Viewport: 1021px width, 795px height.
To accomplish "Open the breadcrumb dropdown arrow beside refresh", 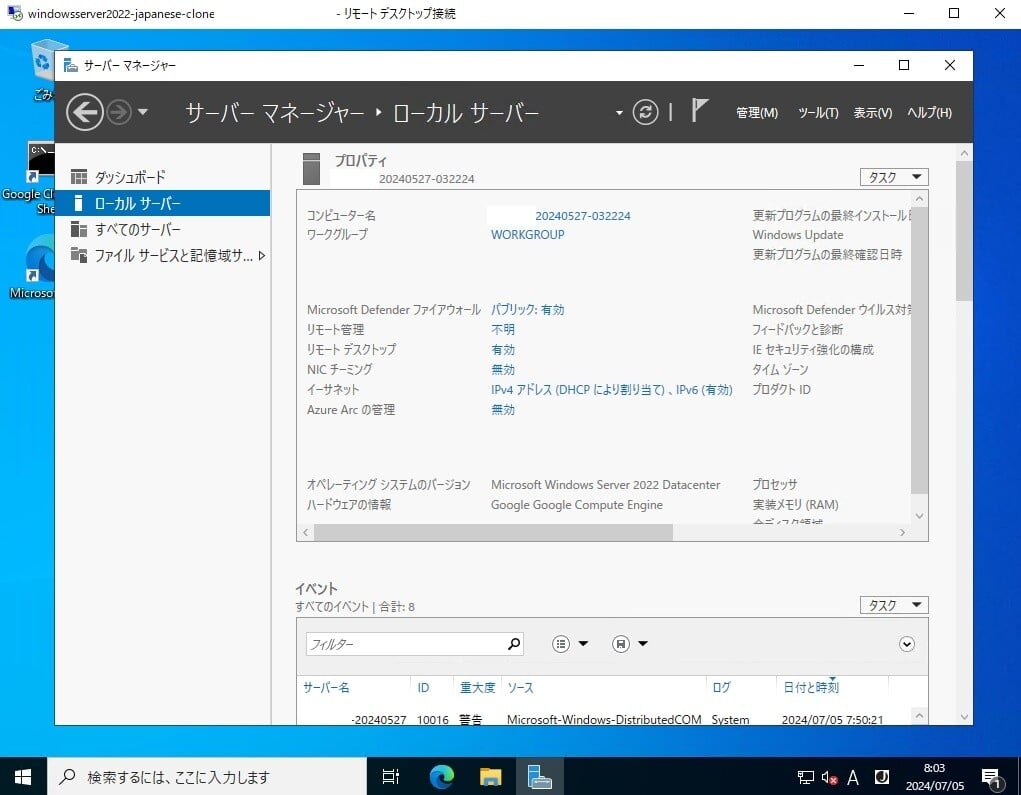I will (x=619, y=113).
